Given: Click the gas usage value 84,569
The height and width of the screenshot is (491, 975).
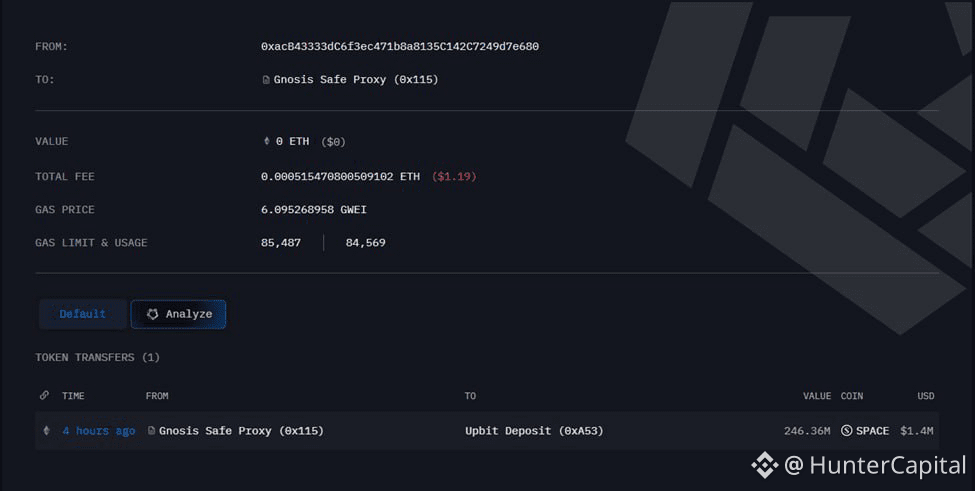Looking at the screenshot, I should (366, 242).
